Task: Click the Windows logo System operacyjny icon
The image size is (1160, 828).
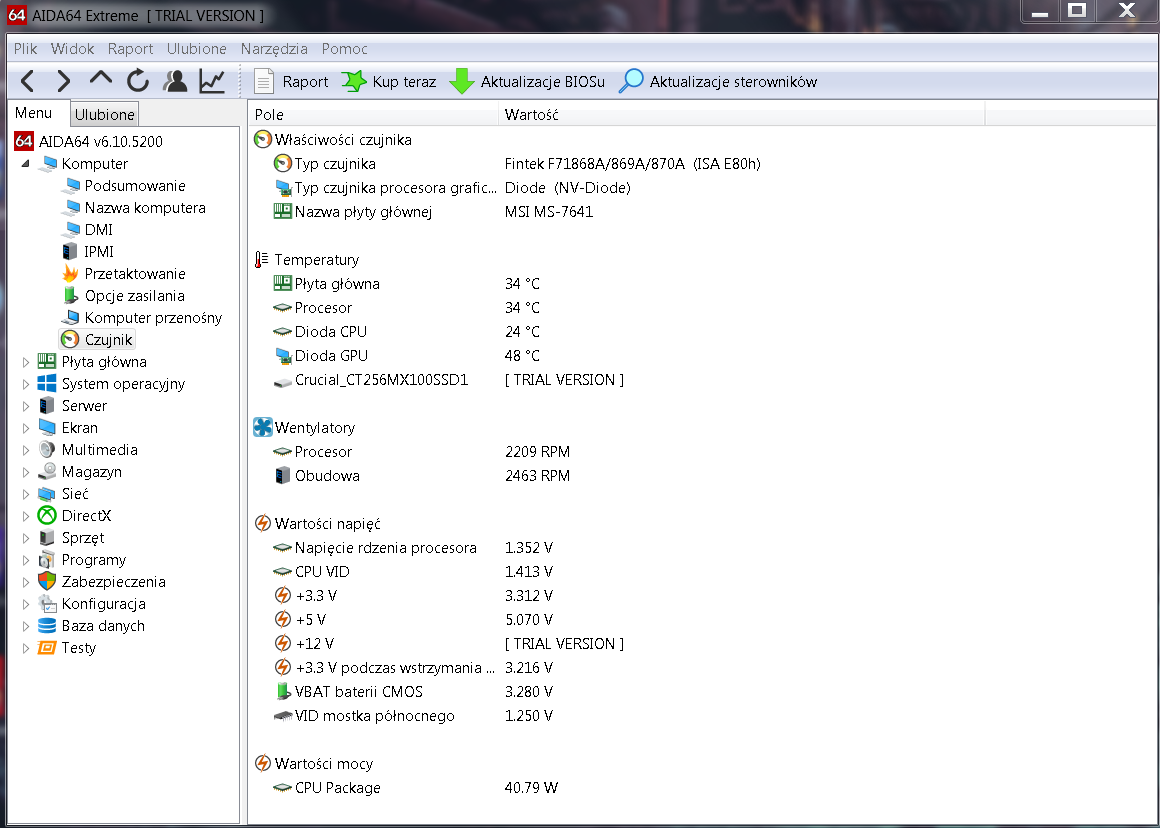Action: pos(47,384)
